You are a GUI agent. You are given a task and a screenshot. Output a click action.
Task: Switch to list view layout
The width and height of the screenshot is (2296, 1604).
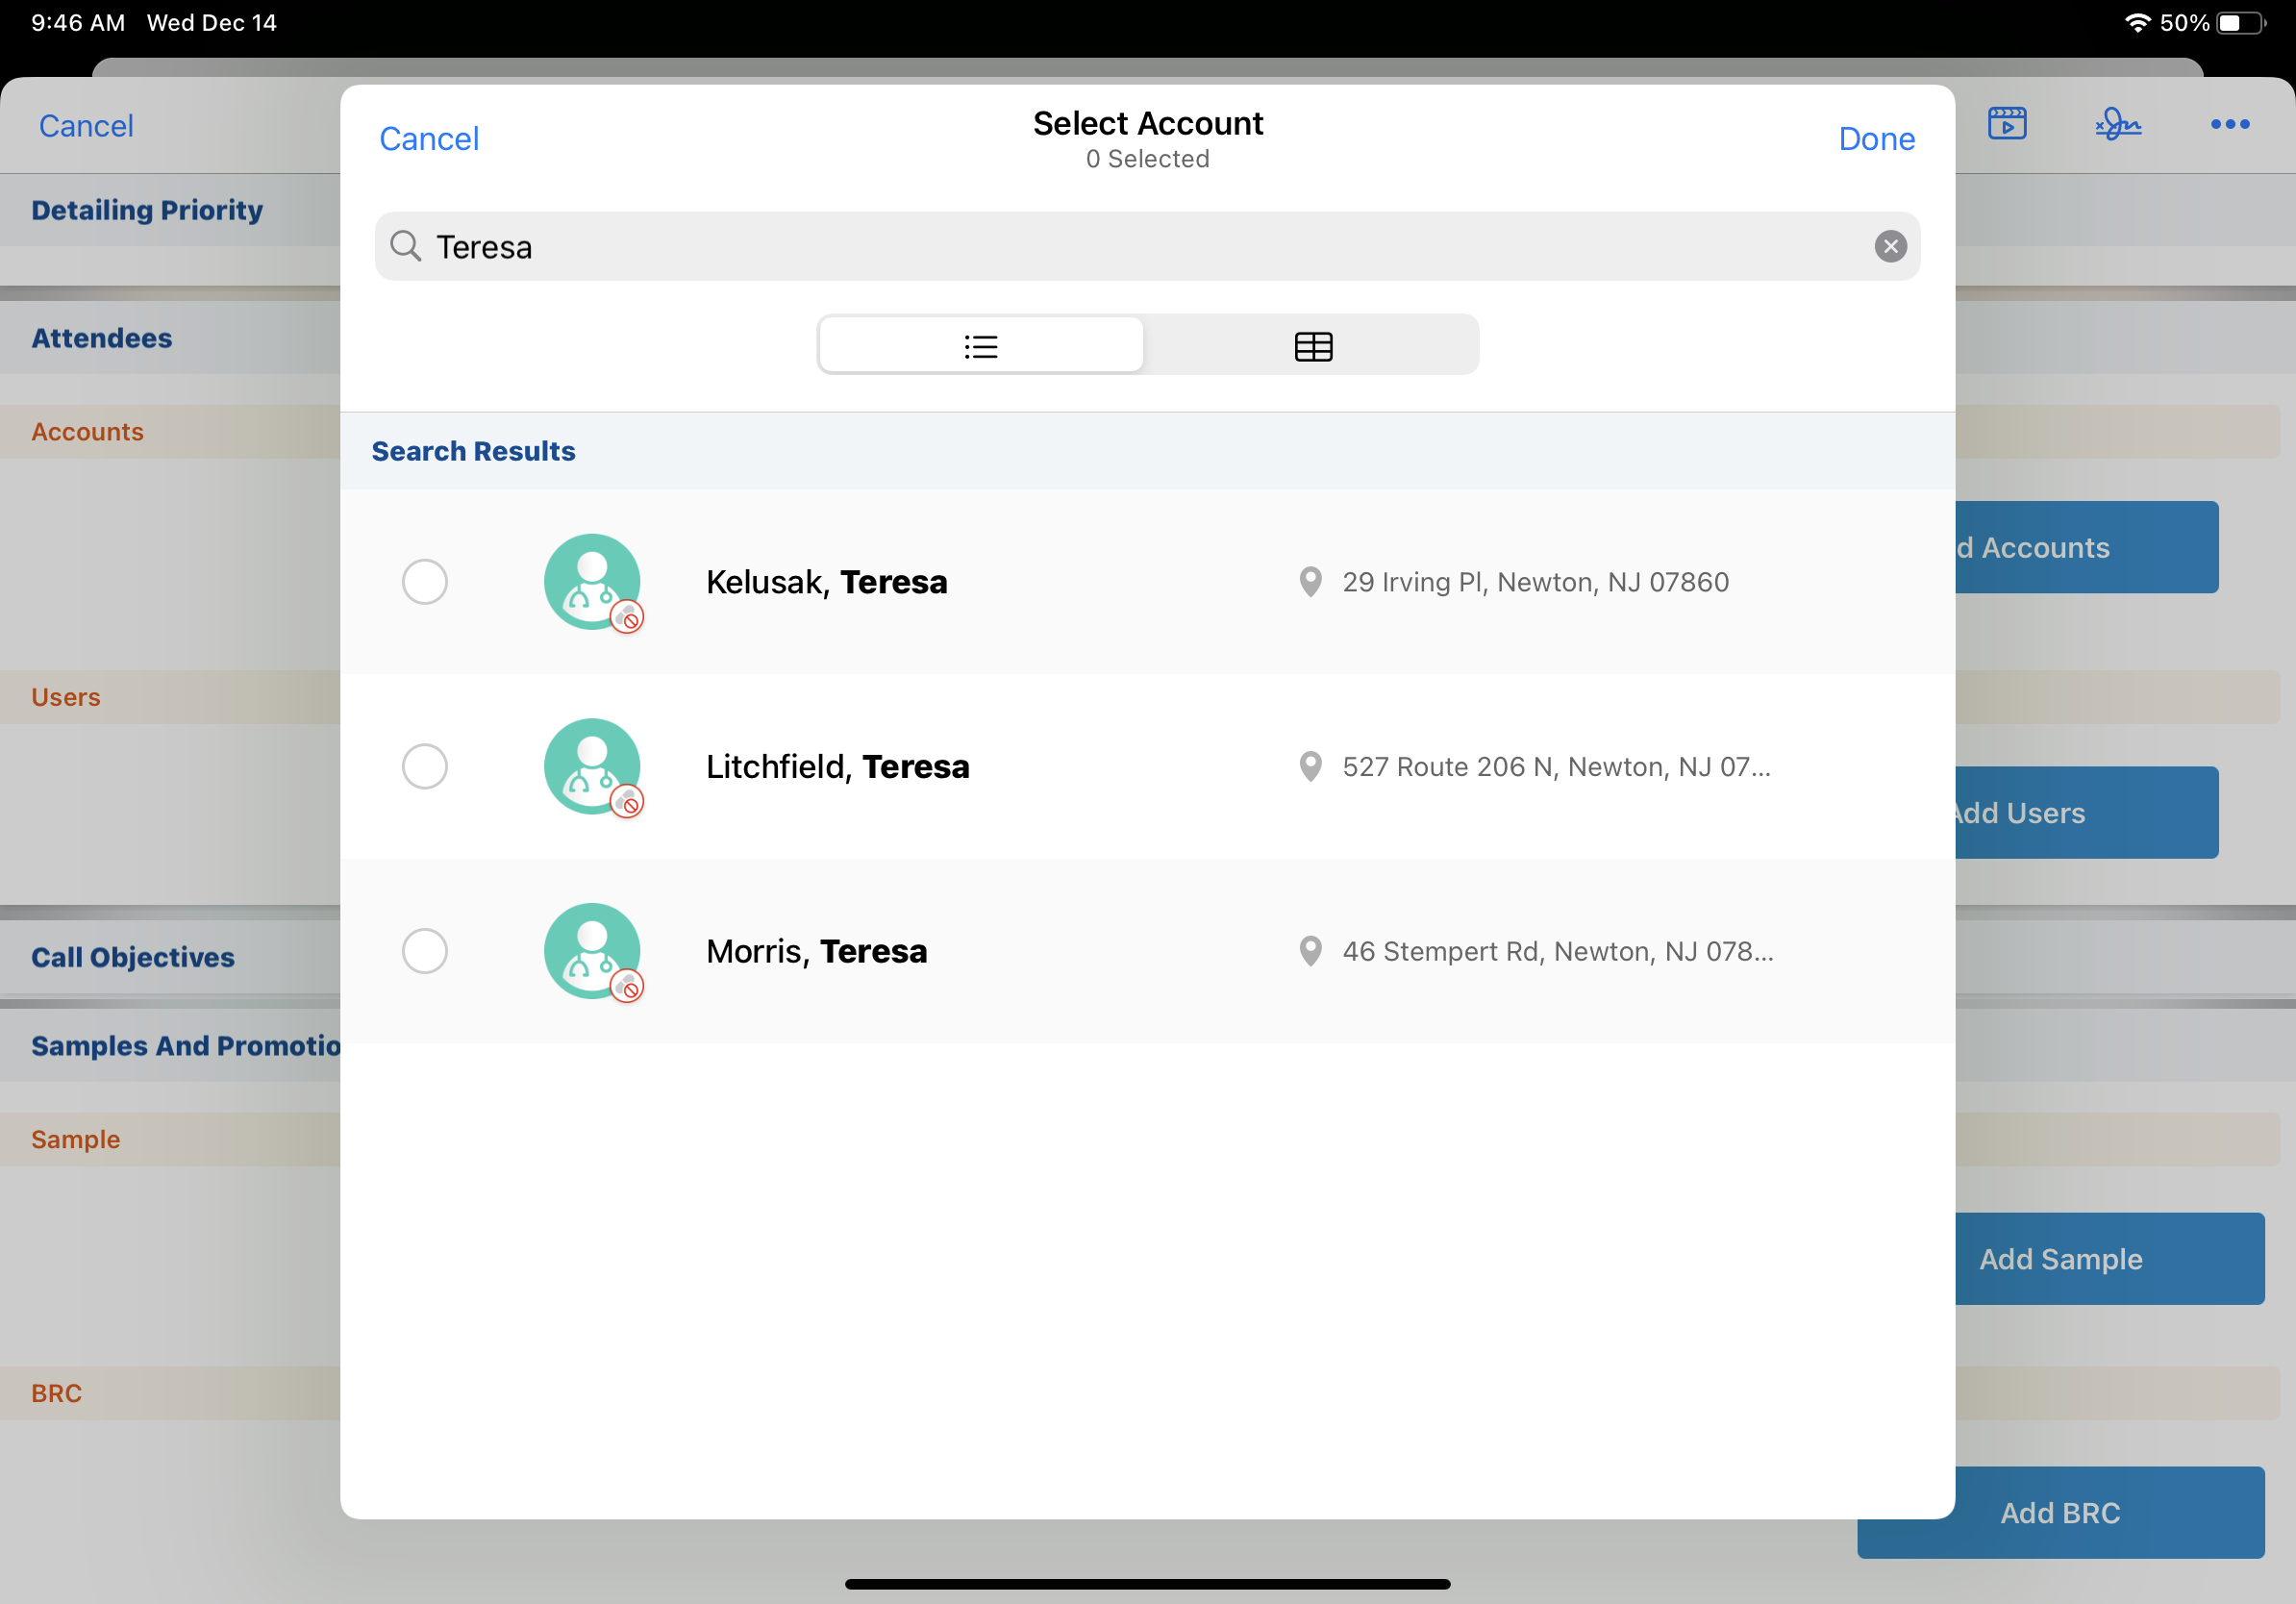(980, 346)
